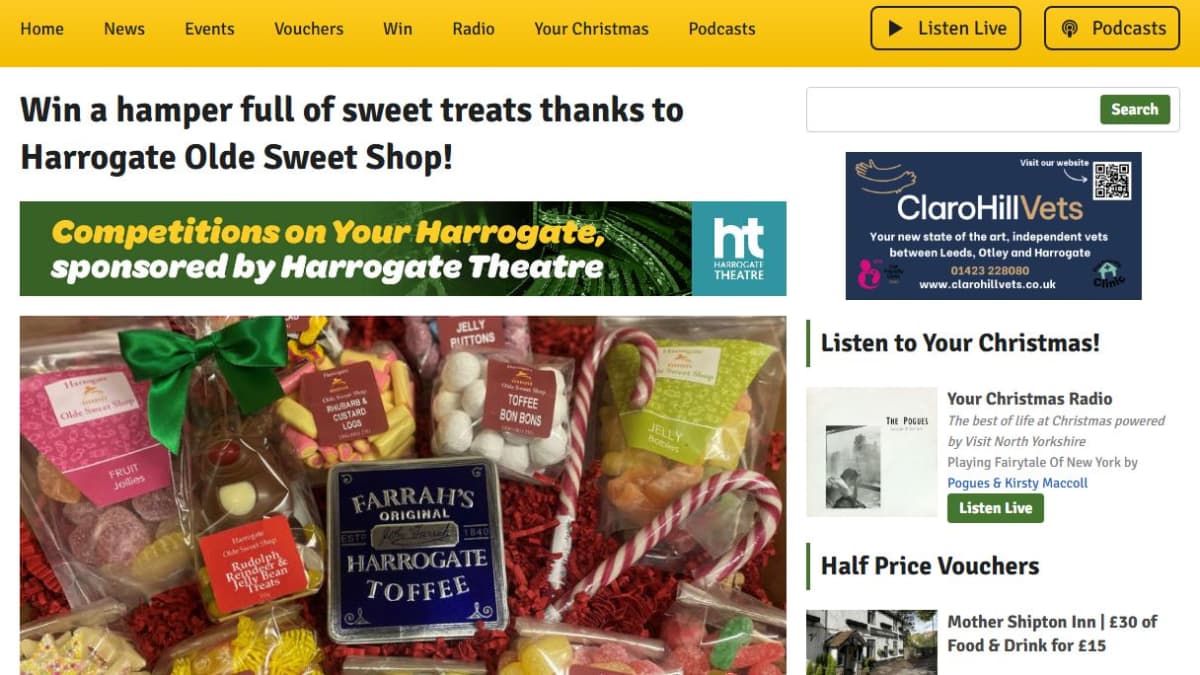1200x675 pixels.
Task: Open the Win menu item
Action: click(x=397, y=28)
